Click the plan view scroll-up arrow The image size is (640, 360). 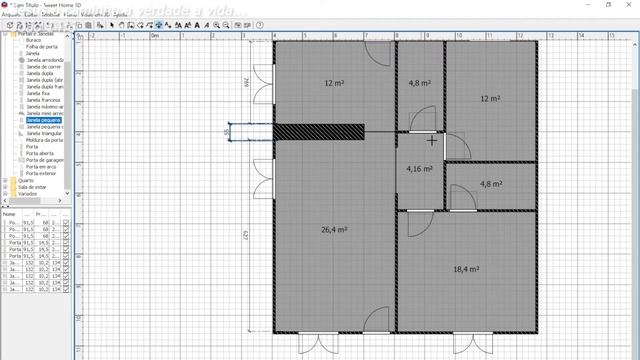coord(635,44)
